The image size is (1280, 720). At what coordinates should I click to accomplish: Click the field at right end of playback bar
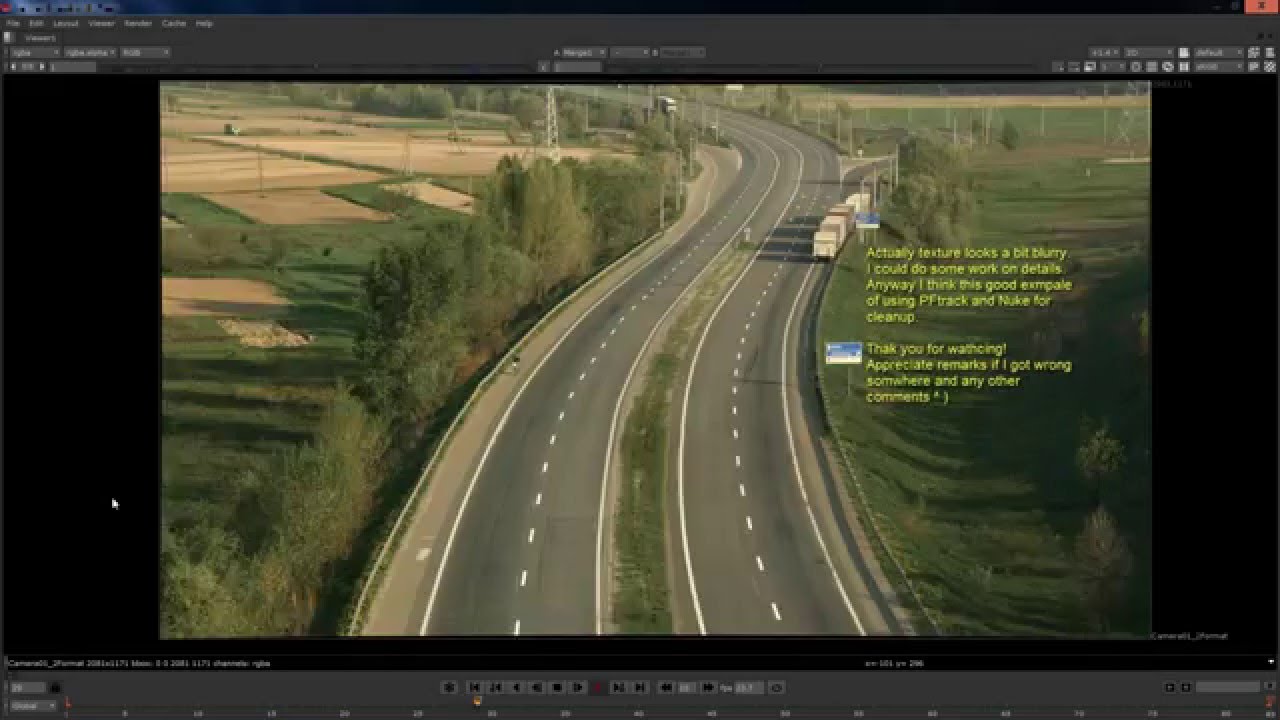[x=1227, y=687]
